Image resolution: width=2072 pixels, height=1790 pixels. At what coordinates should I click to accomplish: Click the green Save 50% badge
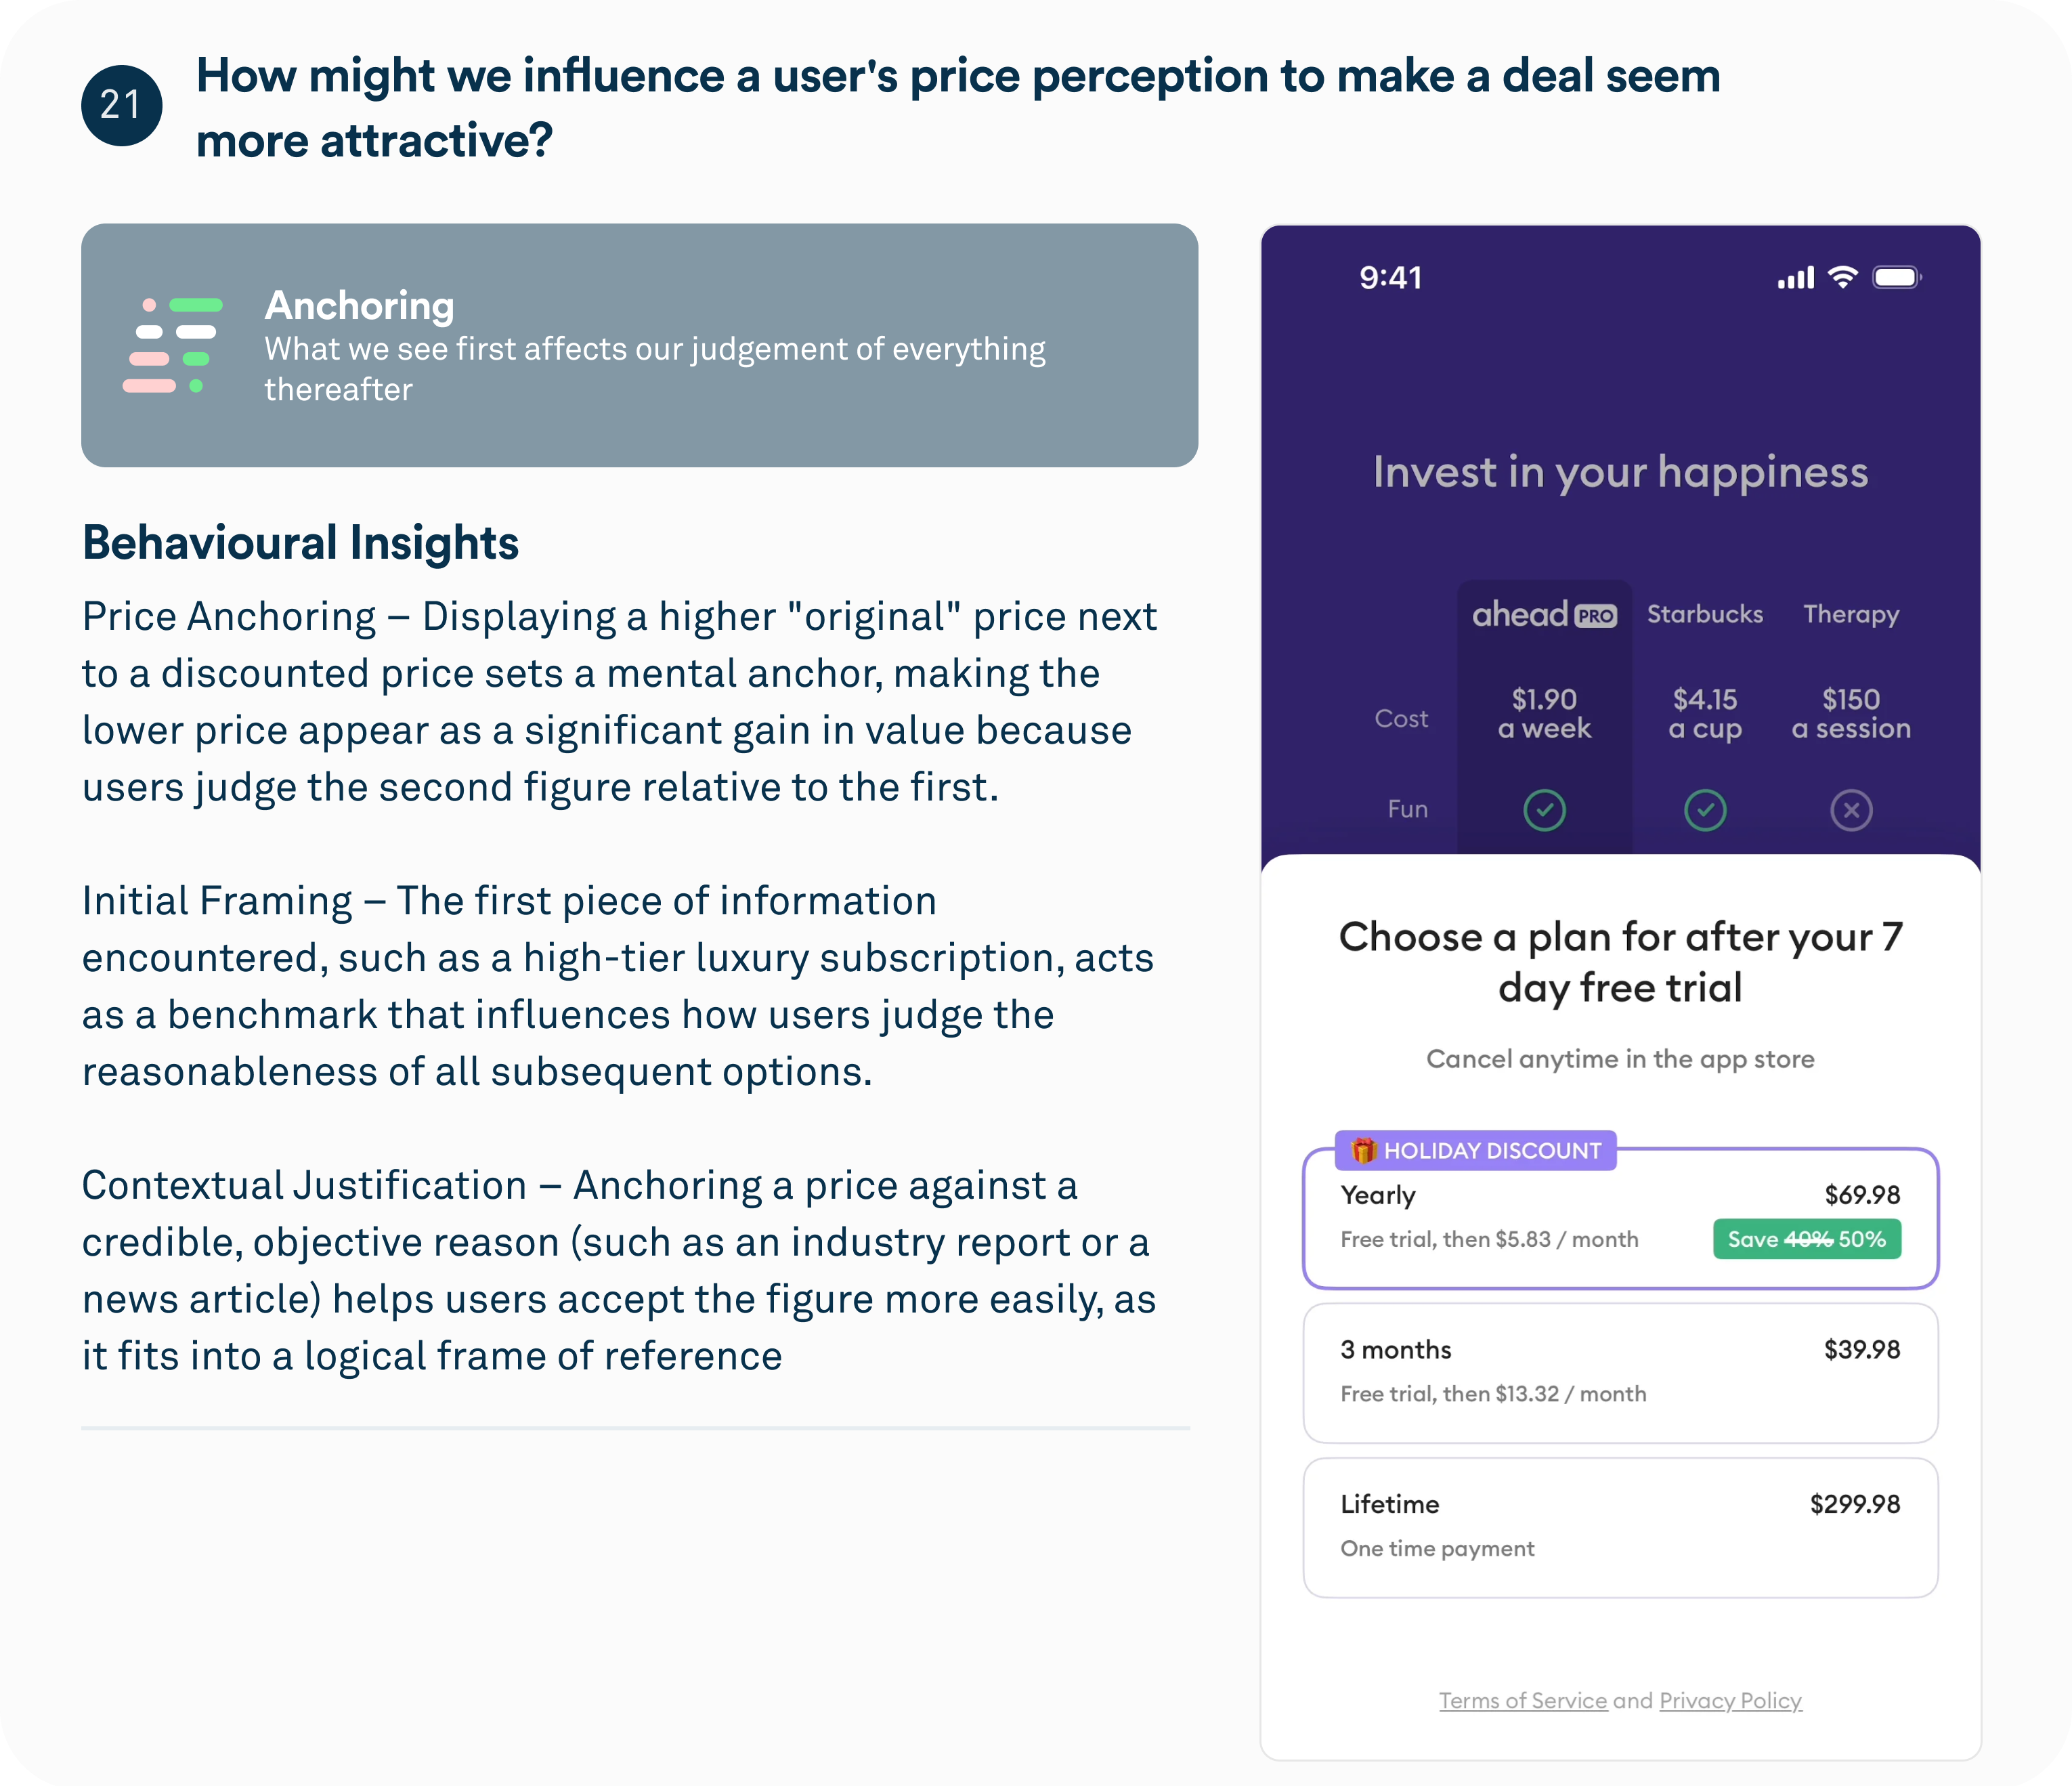[1806, 1239]
